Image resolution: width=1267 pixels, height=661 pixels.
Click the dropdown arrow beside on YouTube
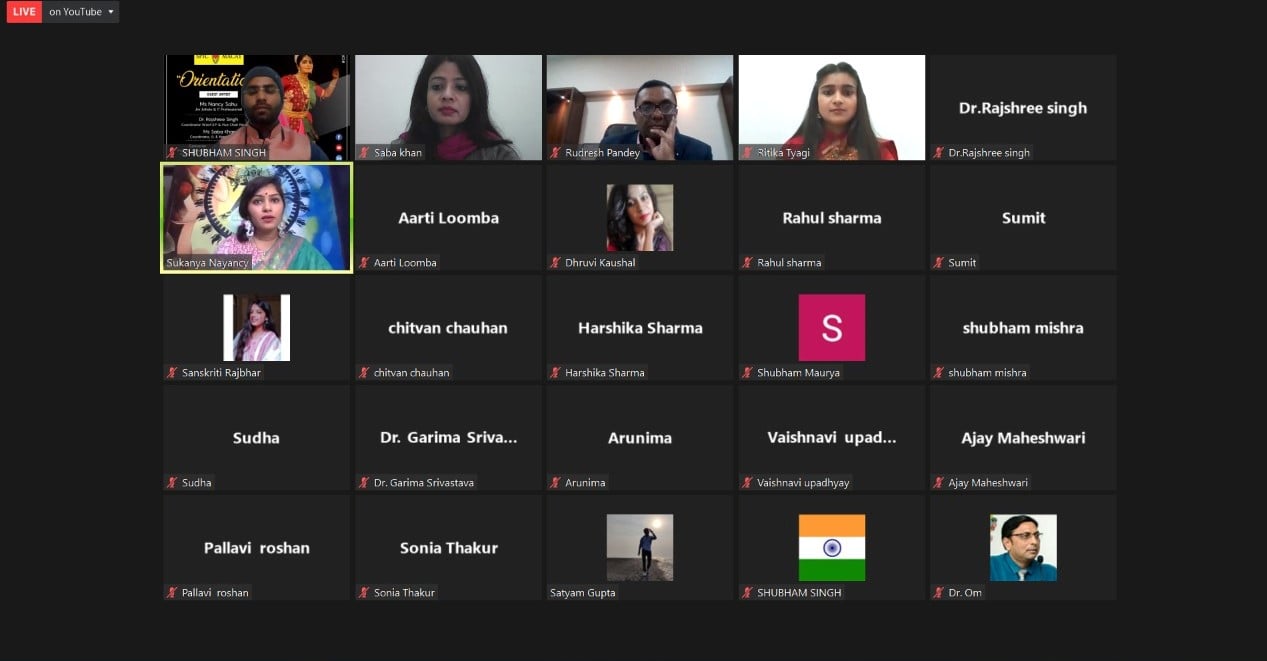111,12
